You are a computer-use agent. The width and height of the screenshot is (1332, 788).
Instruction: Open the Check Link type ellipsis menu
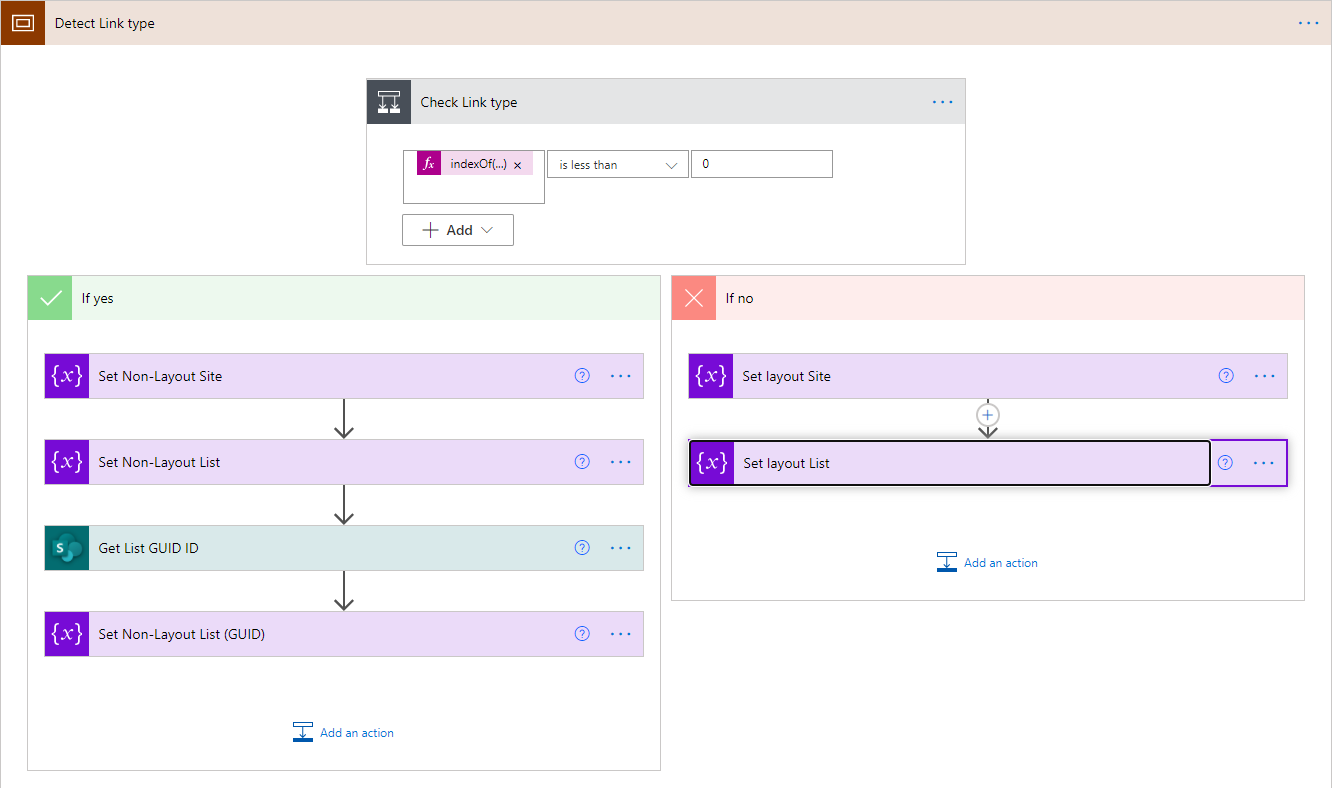[x=942, y=102]
